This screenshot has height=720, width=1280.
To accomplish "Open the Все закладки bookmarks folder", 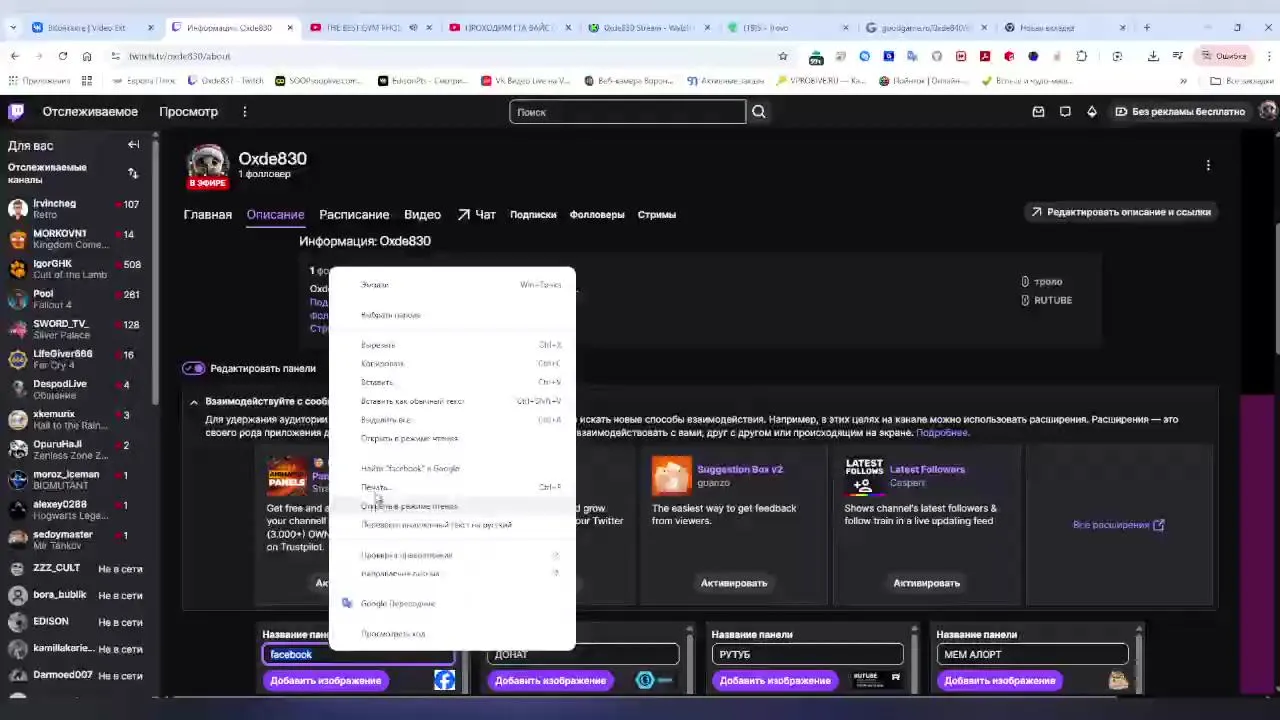I will (x=1241, y=81).
